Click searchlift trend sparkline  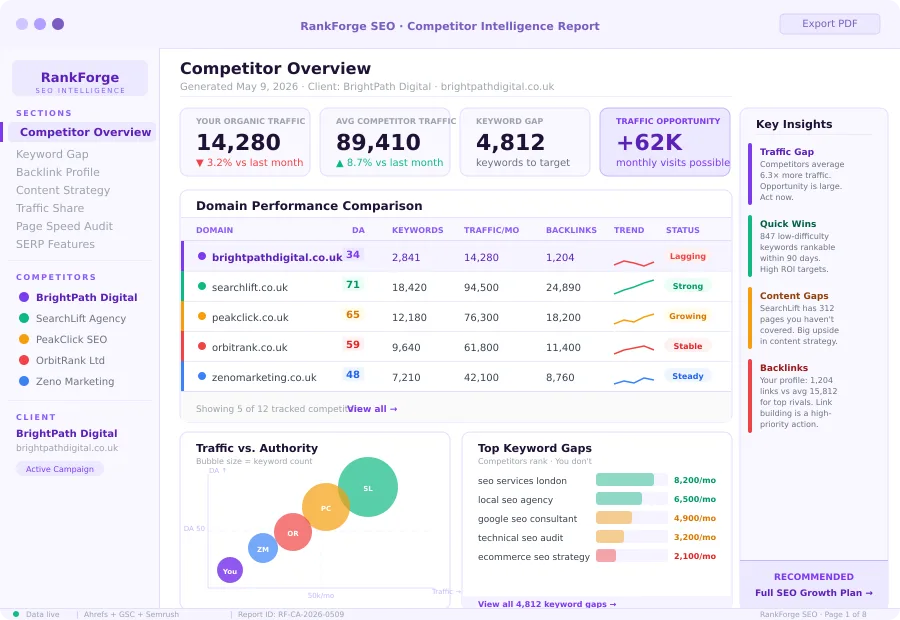[x=634, y=287]
